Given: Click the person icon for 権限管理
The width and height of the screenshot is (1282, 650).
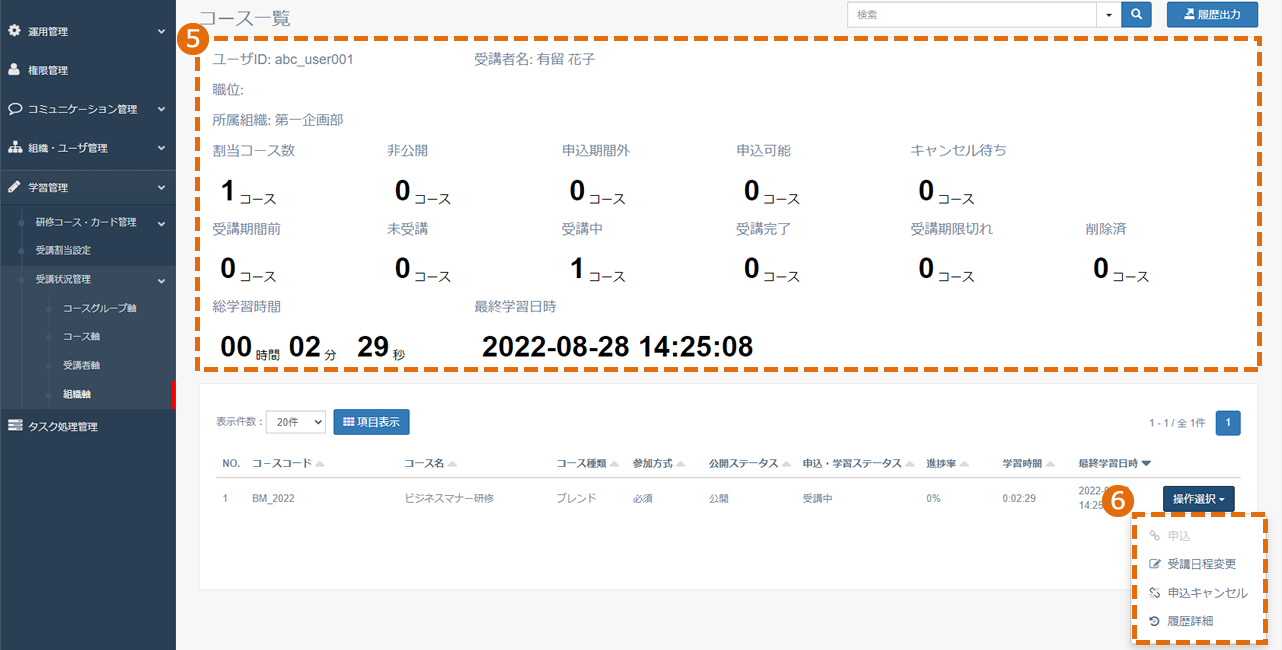Looking at the screenshot, I should 15,70.
